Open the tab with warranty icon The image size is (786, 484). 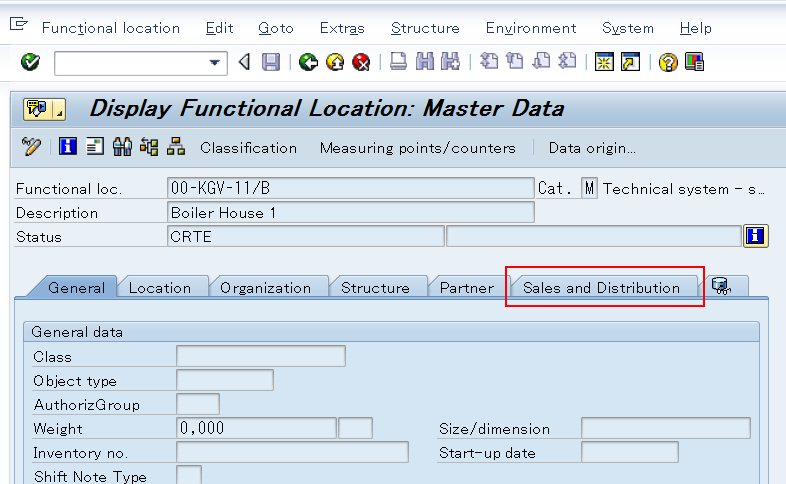pos(722,287)
